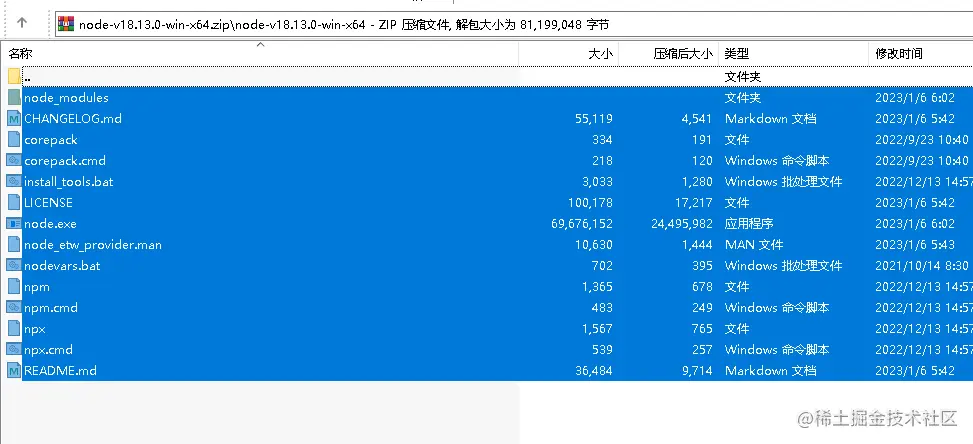Select the npm.cmd file name

point(51,308)
